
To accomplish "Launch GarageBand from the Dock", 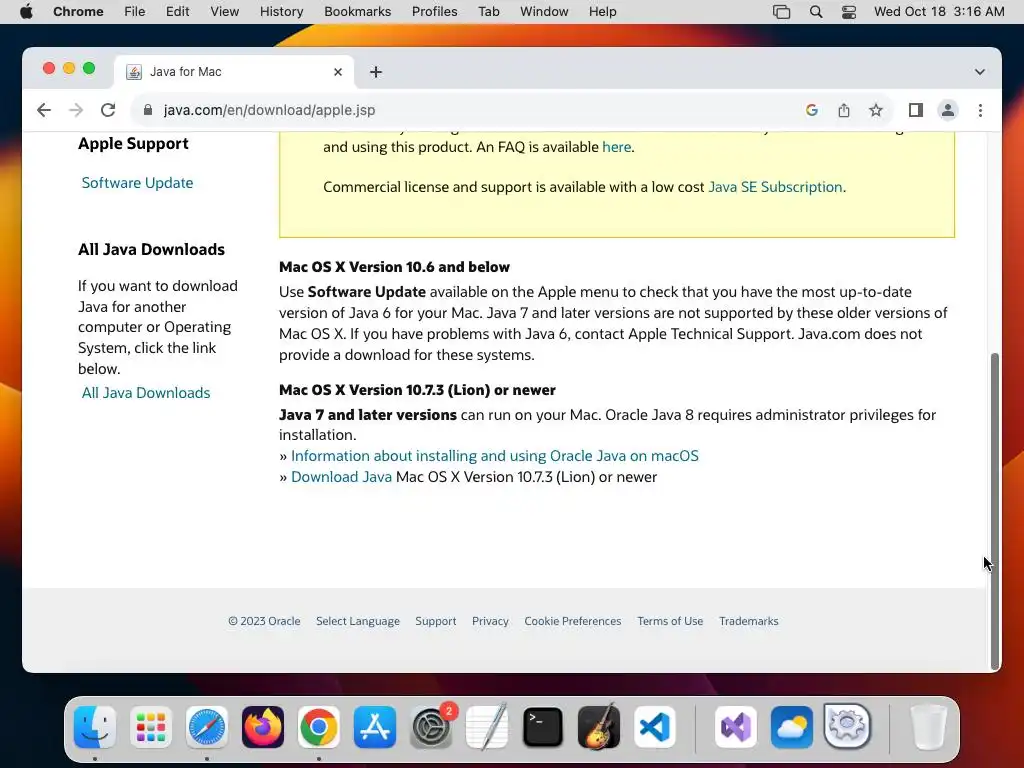I will coord(599,727).
